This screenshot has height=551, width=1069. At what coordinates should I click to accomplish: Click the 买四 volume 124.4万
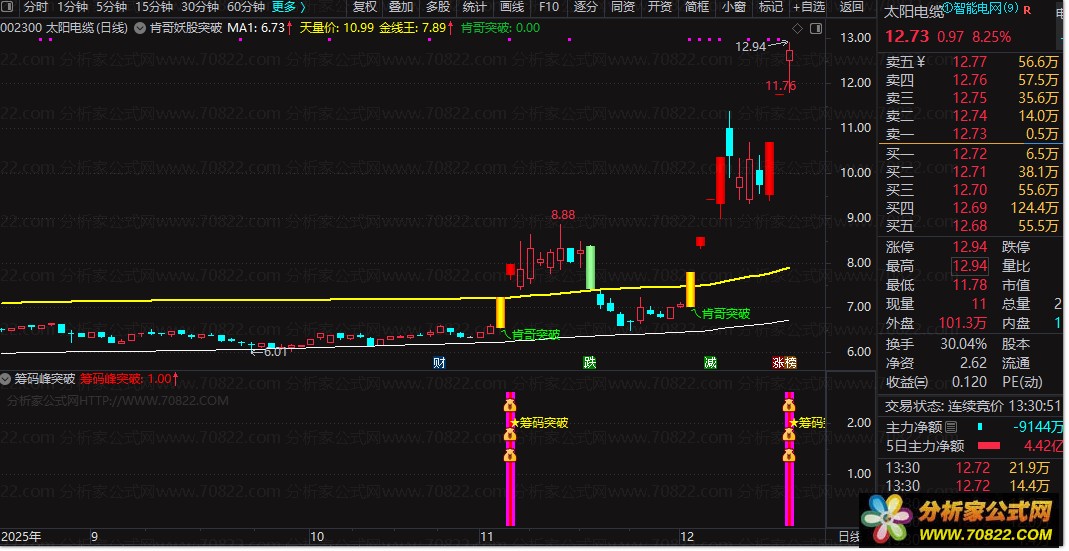tap(1035, 208)
